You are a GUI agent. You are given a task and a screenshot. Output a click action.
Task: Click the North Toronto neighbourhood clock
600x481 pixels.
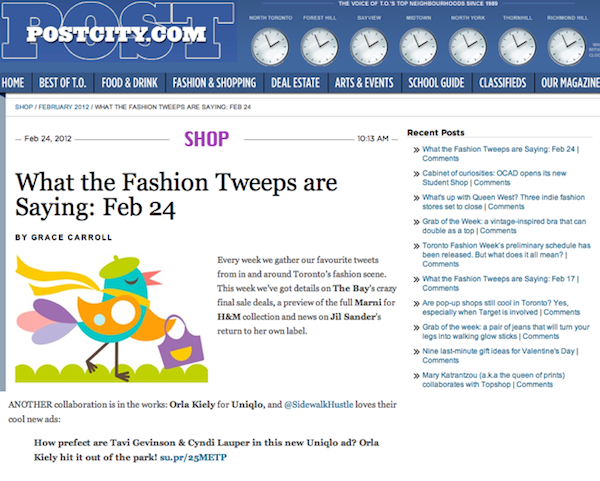pos(271,45)
